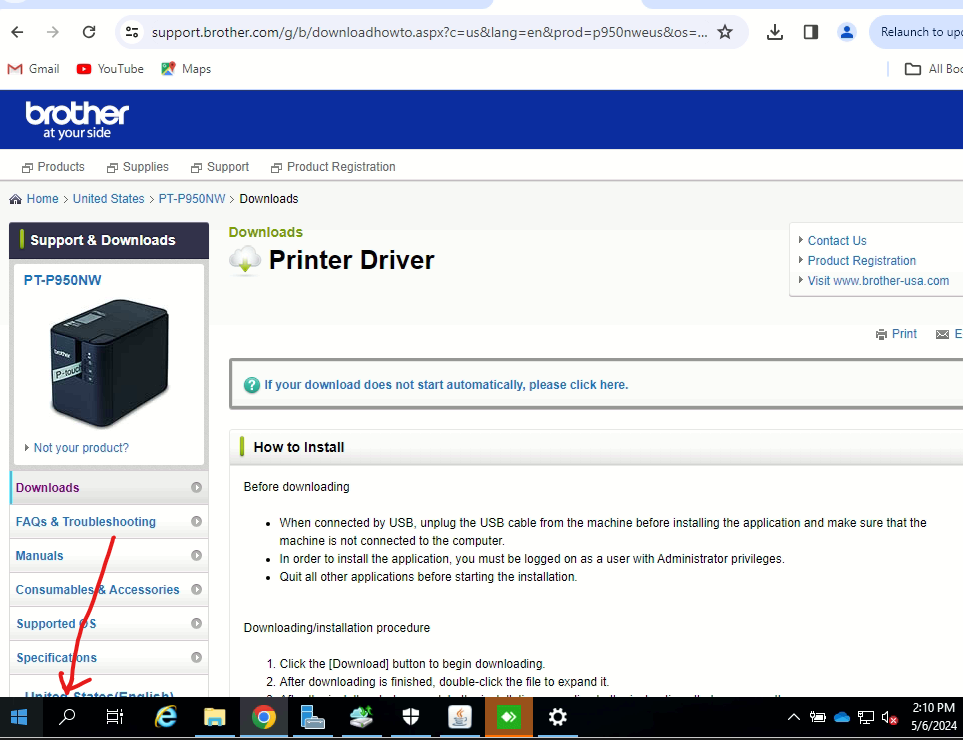This screenshot has width=963, height=740.
Task: Click the address bar URL field
Action: pyautogui.click(x=429, y=32)
